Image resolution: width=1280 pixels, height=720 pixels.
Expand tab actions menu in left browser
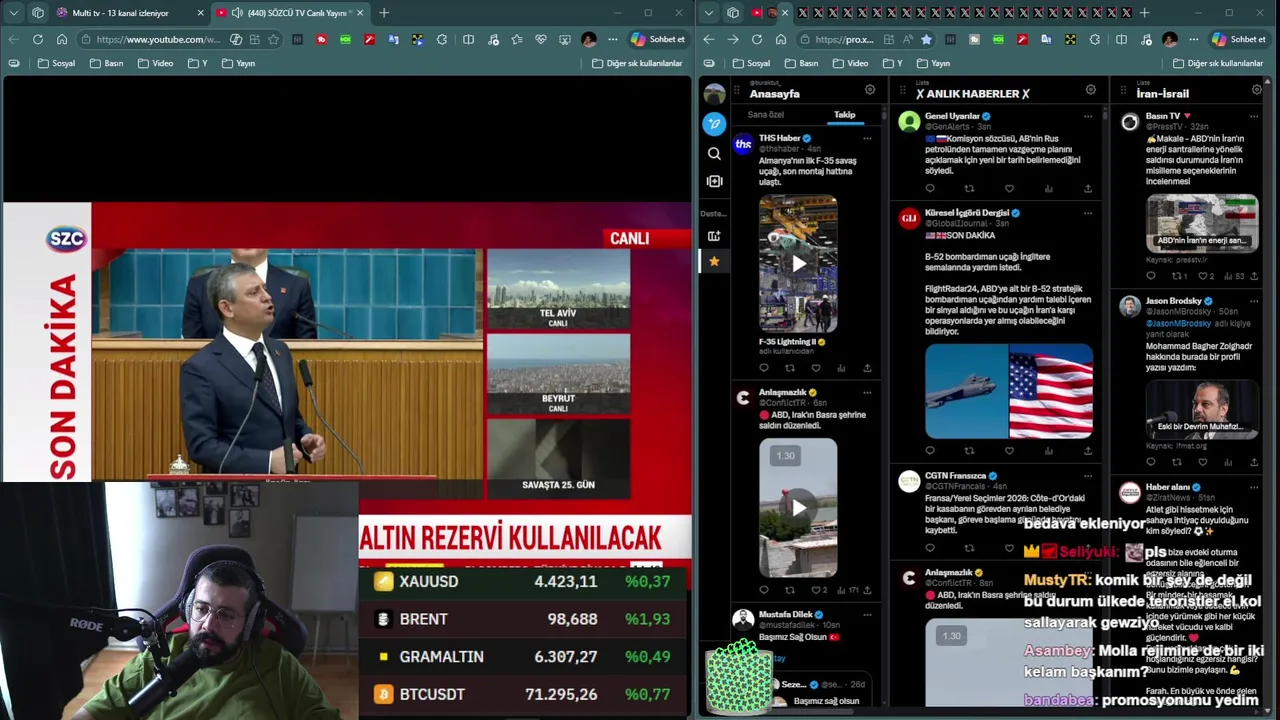click(14, 13)
